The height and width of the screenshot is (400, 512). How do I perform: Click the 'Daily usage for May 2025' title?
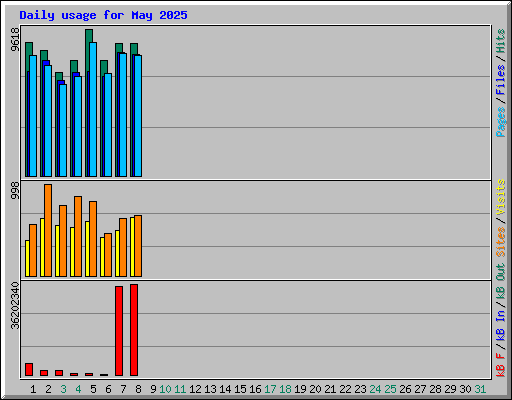(103, 15)
